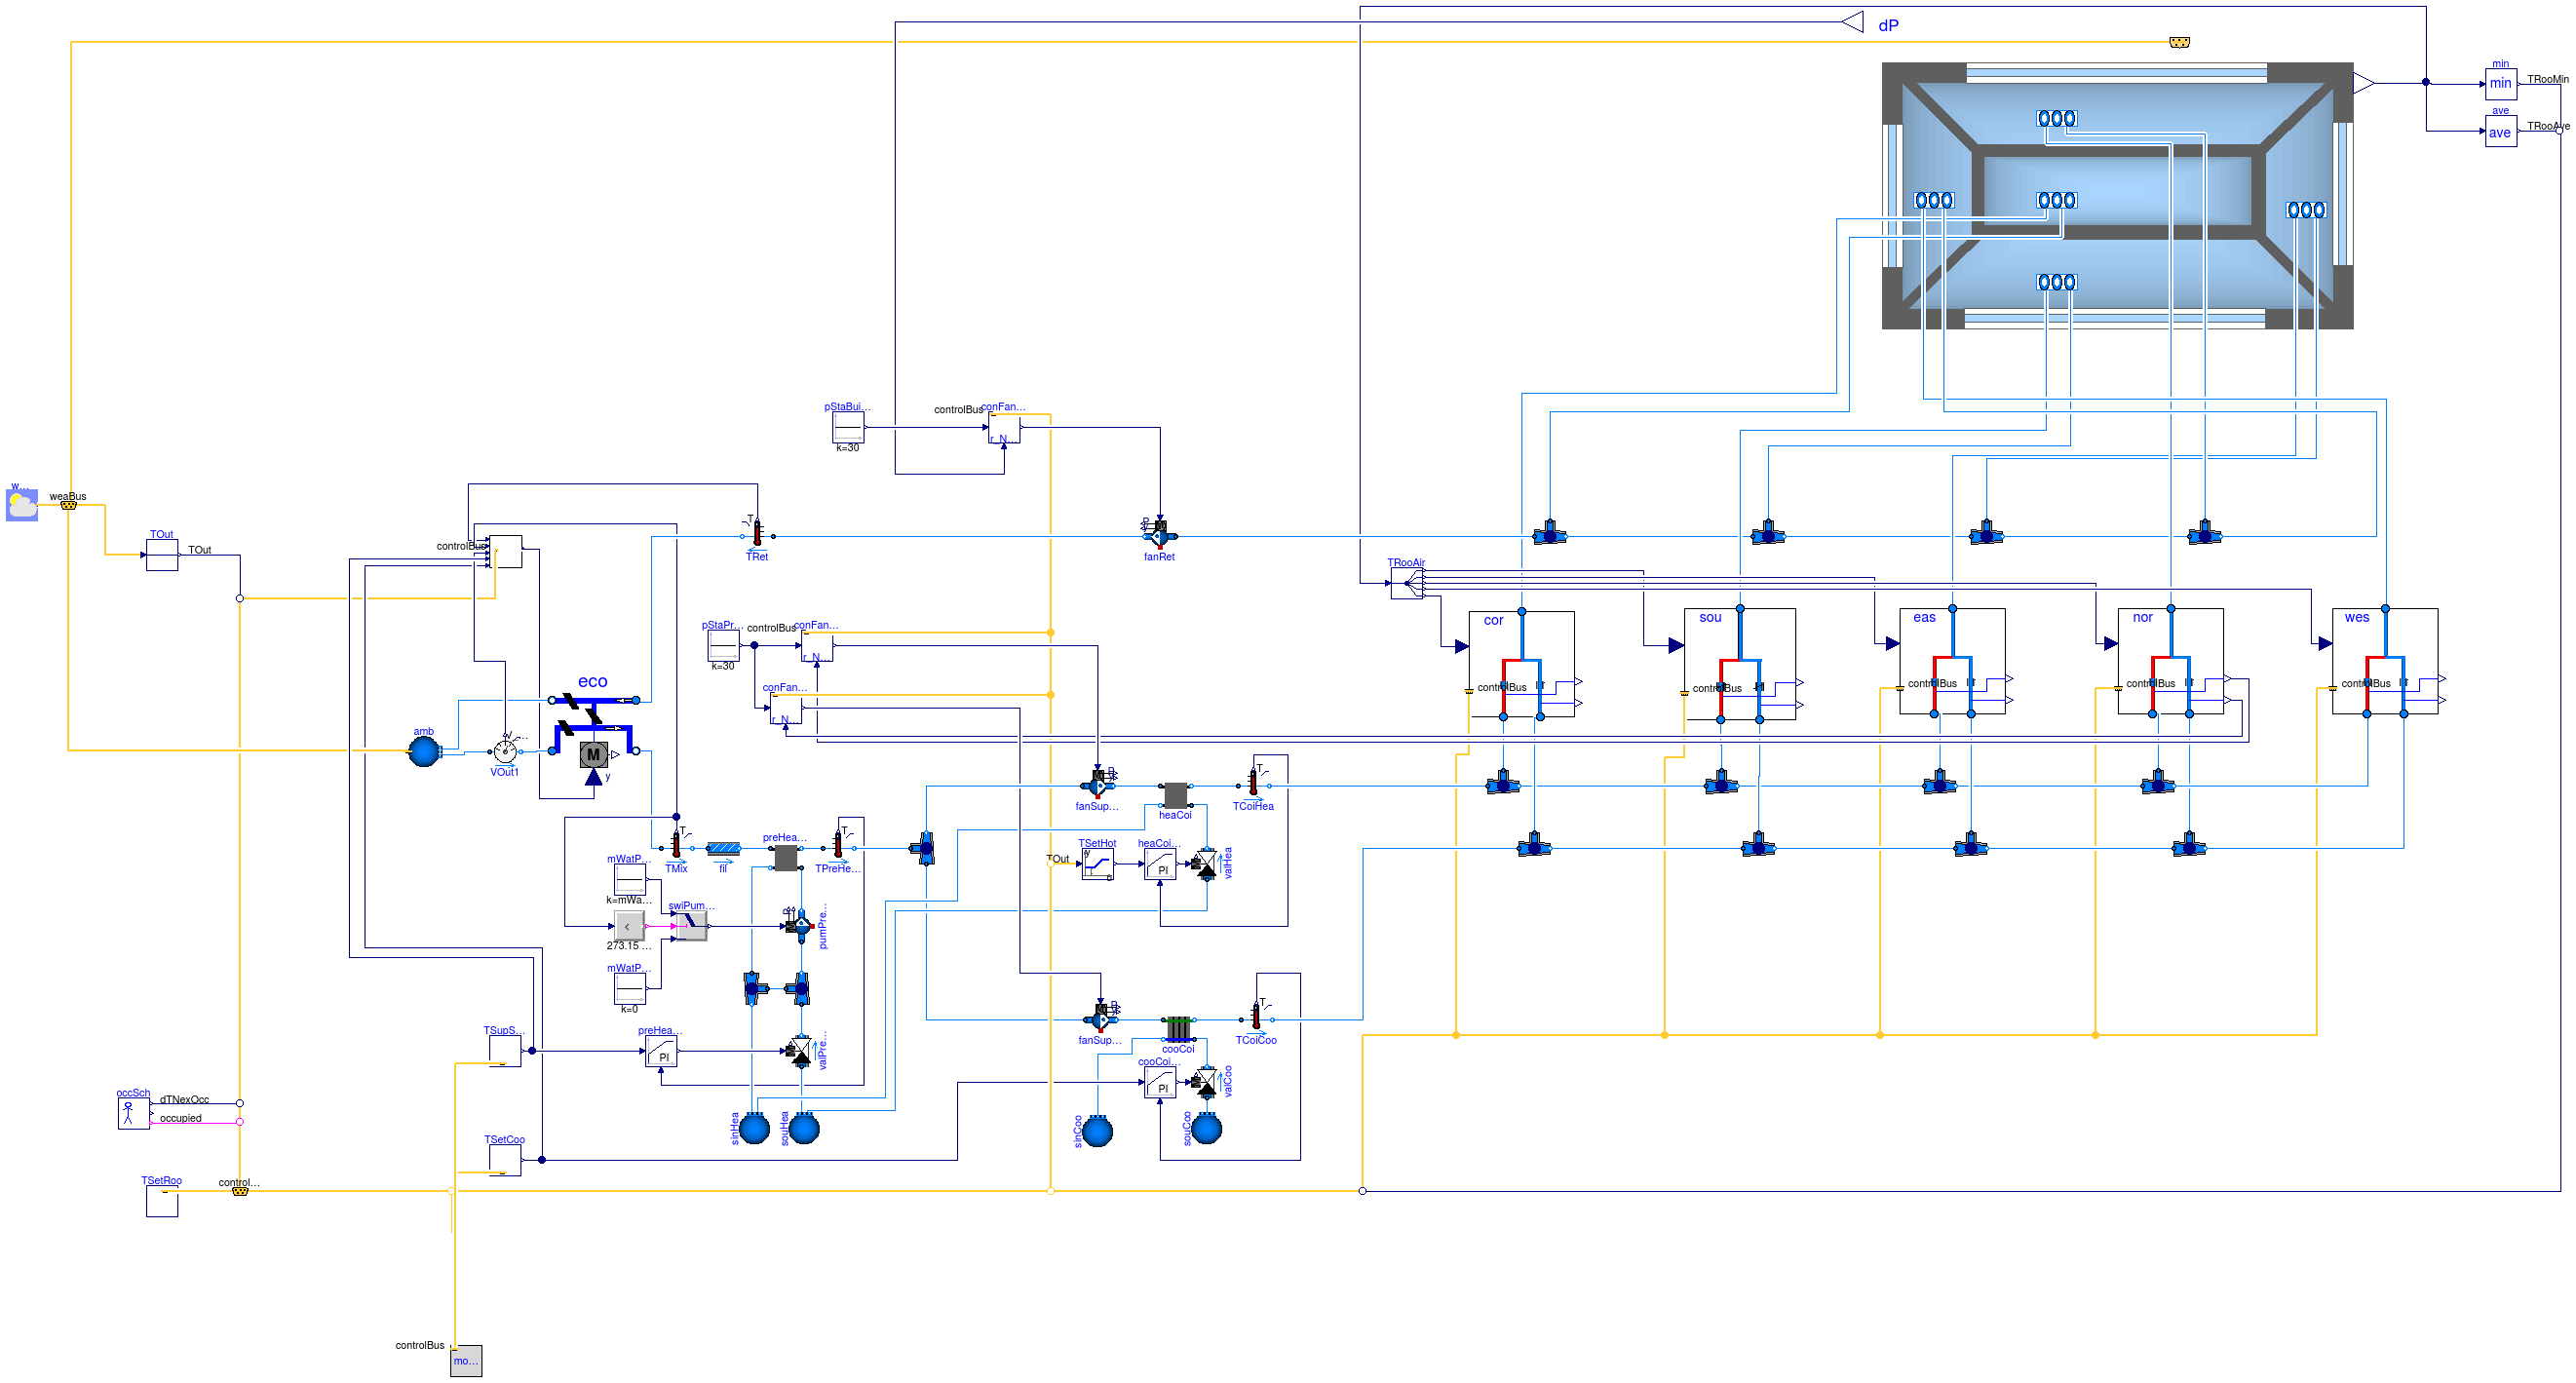Click the control bus connector near TSetRoo
This screenshot has height=1383, width=2576.
[x=240, y=1191]
